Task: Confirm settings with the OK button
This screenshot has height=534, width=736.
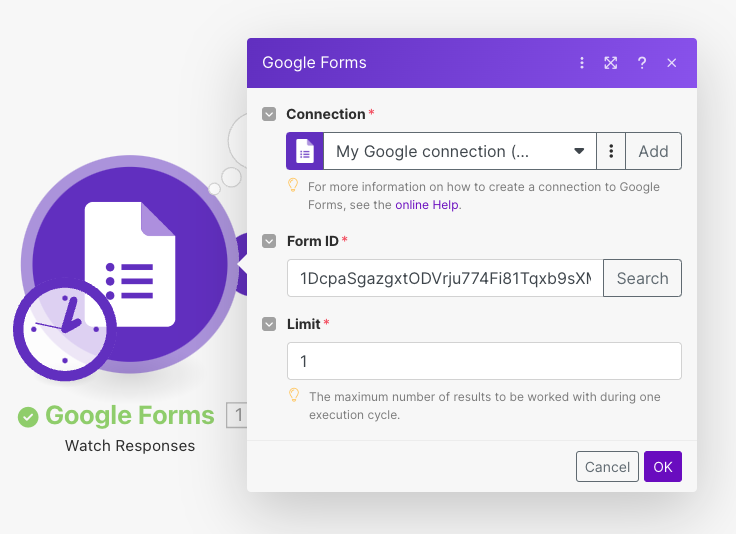Action: [x=663, y=467]
